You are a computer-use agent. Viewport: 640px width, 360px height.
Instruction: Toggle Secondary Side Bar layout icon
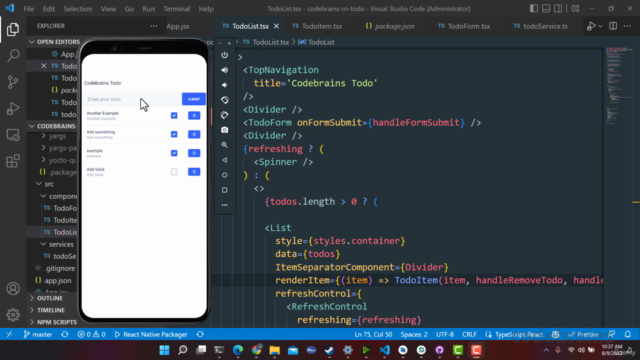(x=558, y=9)
